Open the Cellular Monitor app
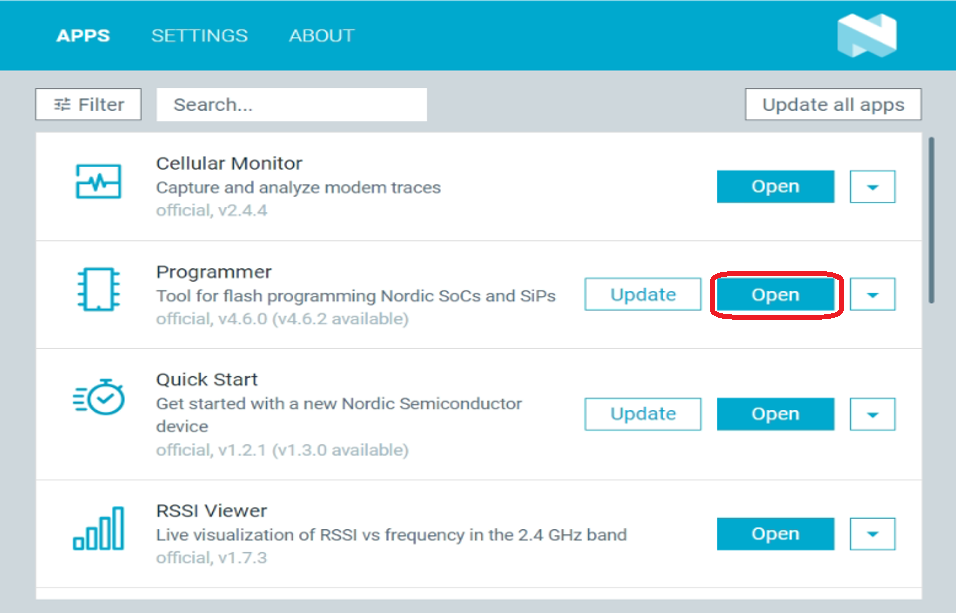The image size is (957, 613). coord(775,187)
